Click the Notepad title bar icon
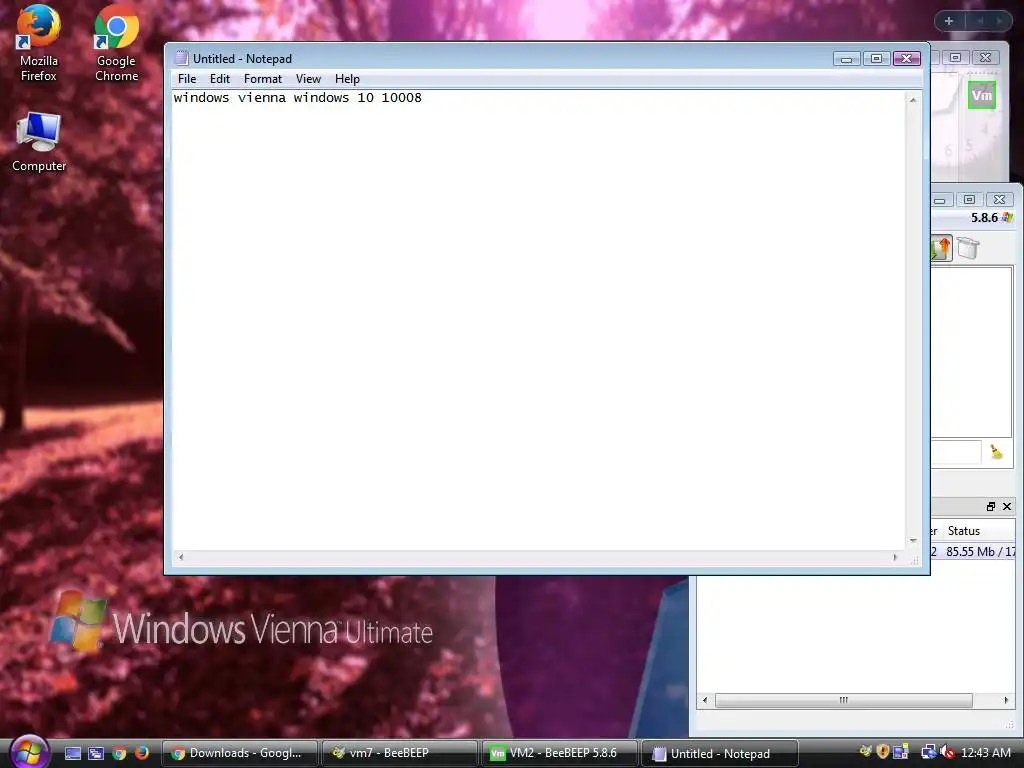 182,58
